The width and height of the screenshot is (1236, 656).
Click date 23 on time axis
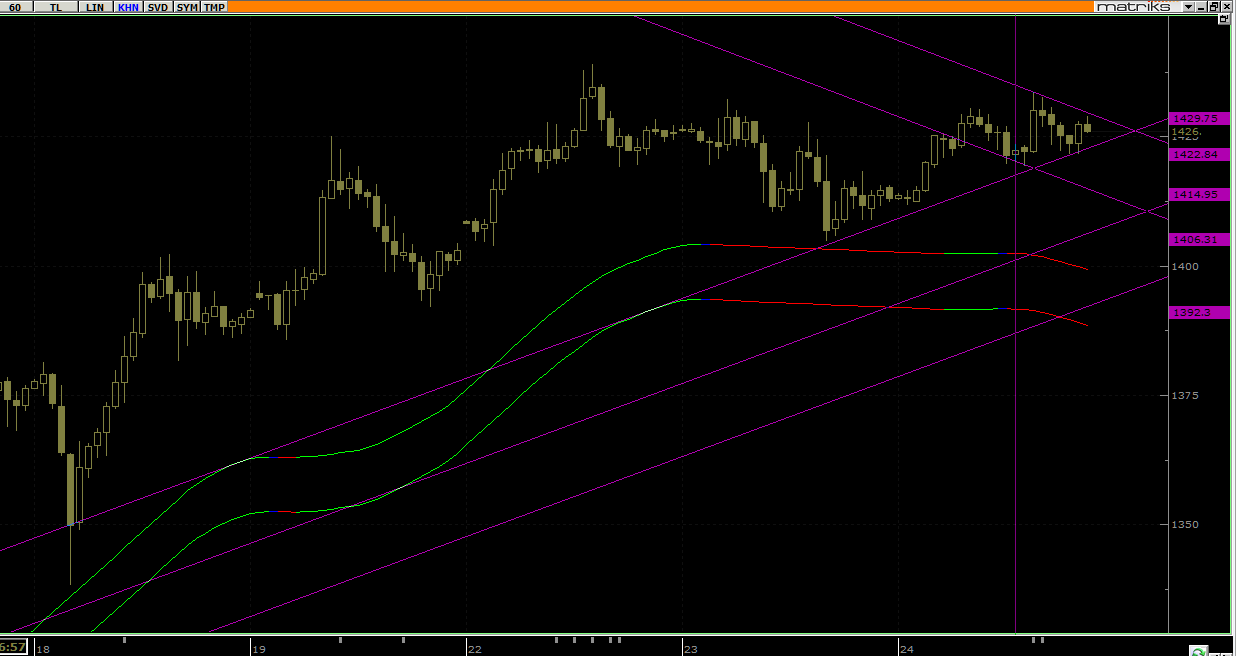coord(690,649)
